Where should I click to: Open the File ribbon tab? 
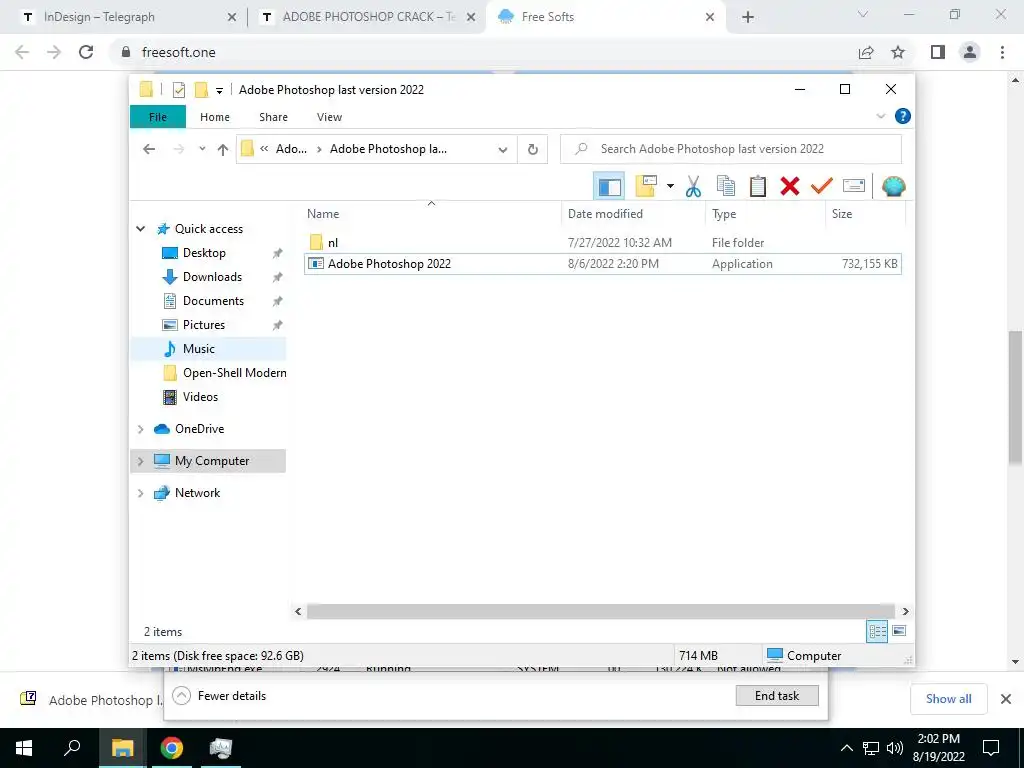tap(158, 117)
